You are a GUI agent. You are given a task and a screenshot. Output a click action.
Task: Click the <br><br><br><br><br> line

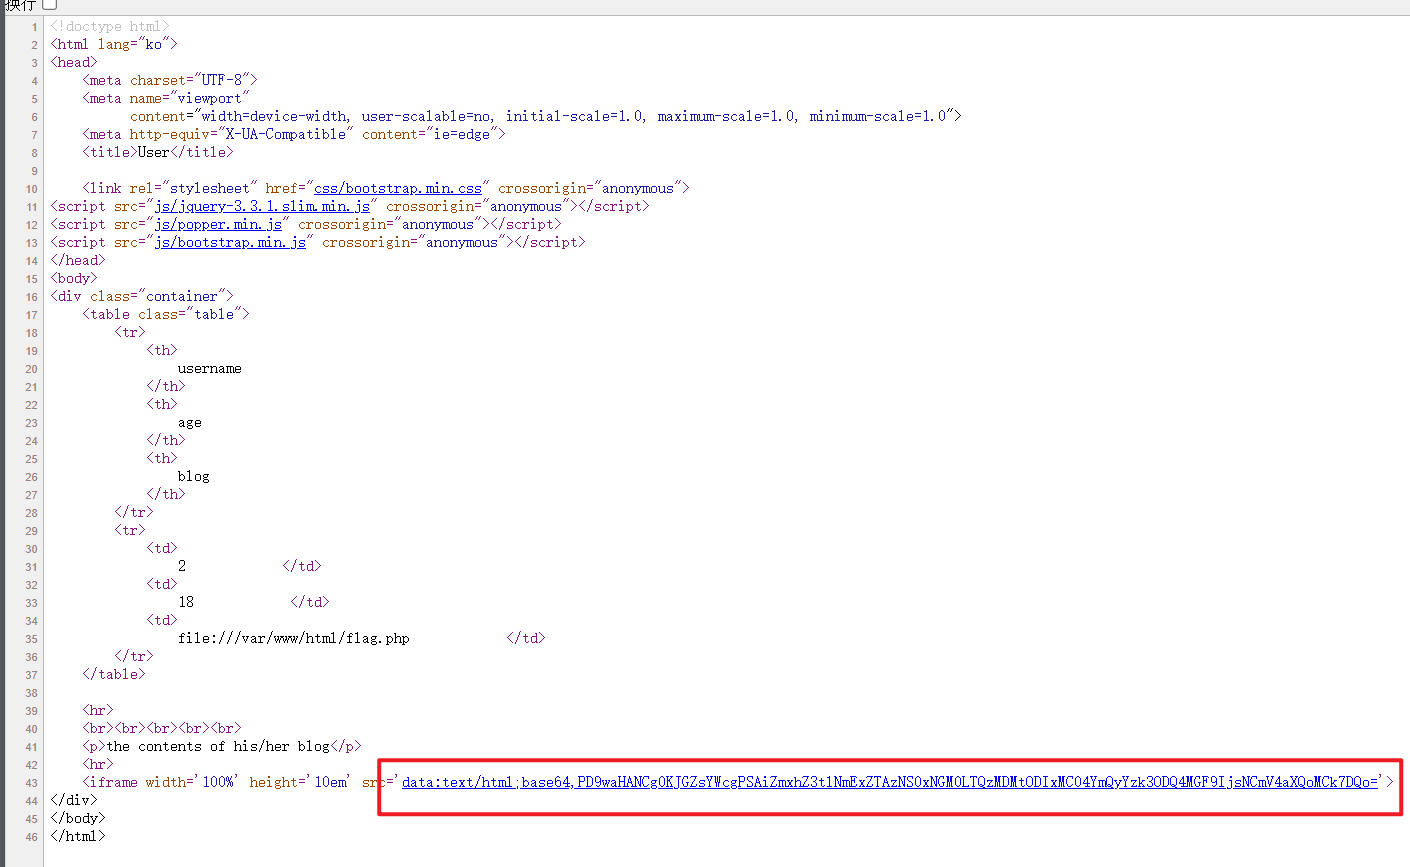pos(162,728)
